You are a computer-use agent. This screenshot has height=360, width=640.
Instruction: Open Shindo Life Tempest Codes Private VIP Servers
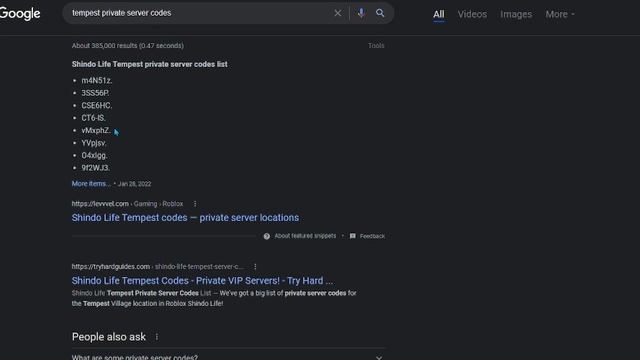pos(202,280)
